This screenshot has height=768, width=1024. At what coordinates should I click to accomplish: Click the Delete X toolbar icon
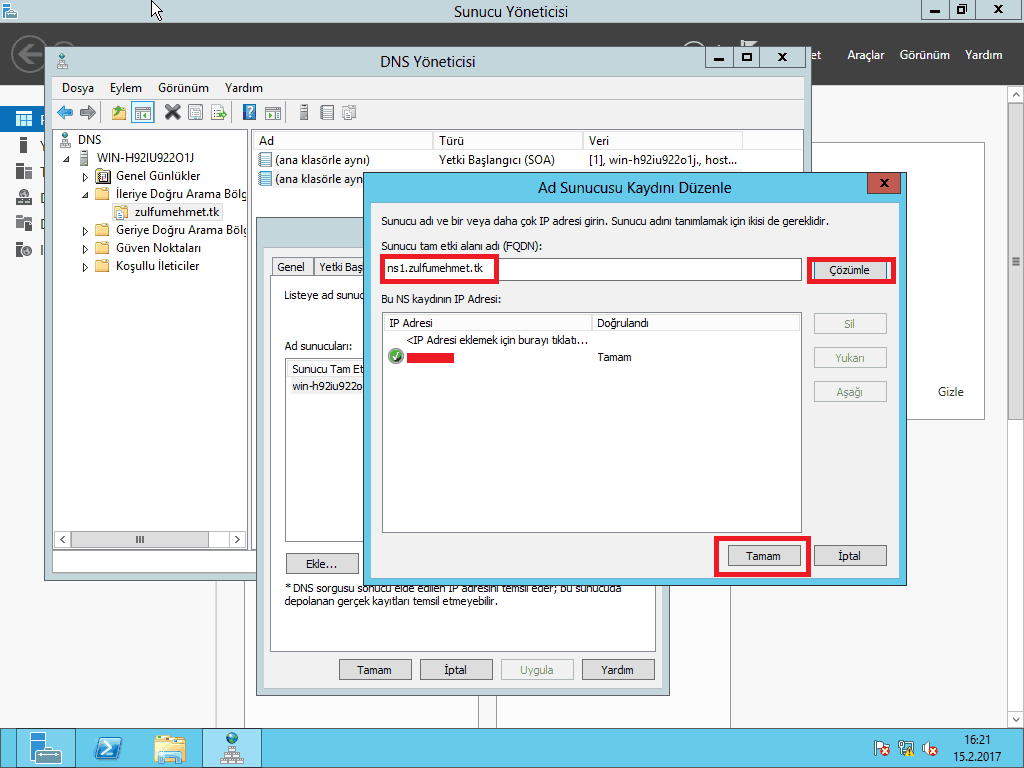172,112
